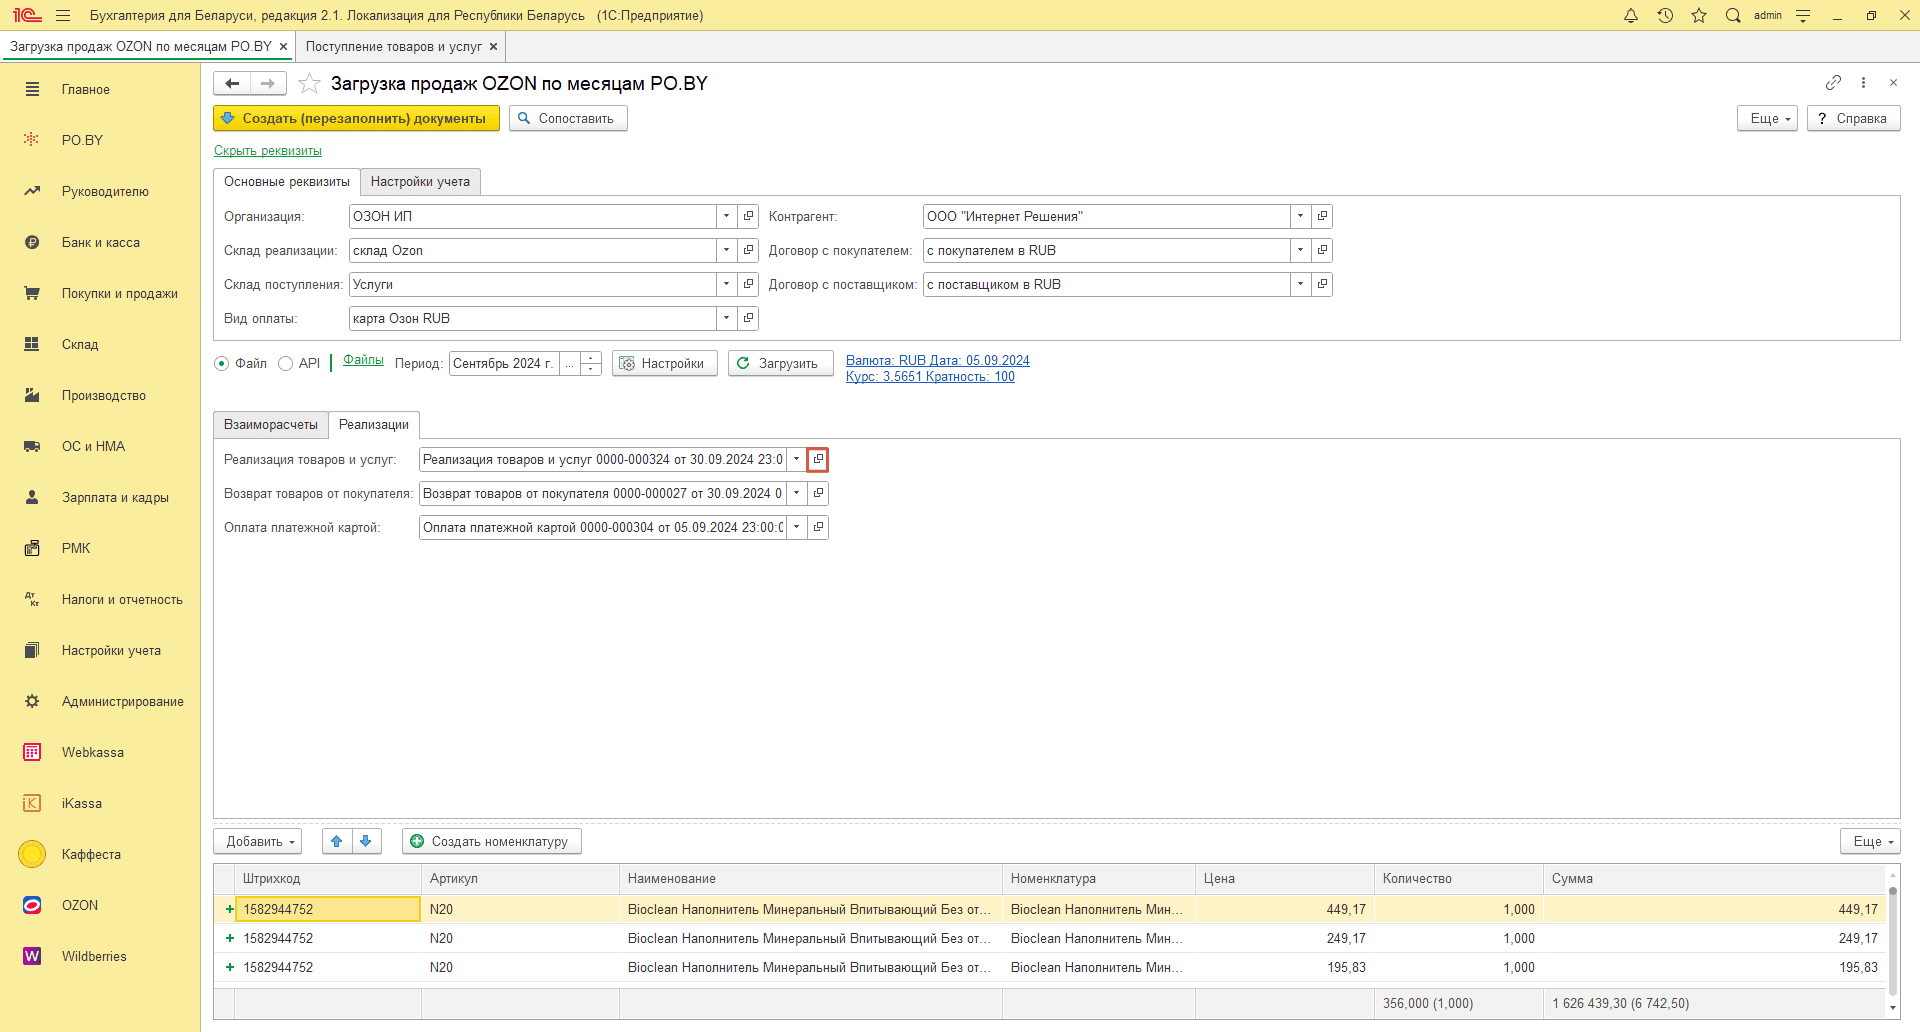This screenshot has width=1920, height=1032.
Task: Open global search magnifier icon
Action: [x=1733, y=15]
